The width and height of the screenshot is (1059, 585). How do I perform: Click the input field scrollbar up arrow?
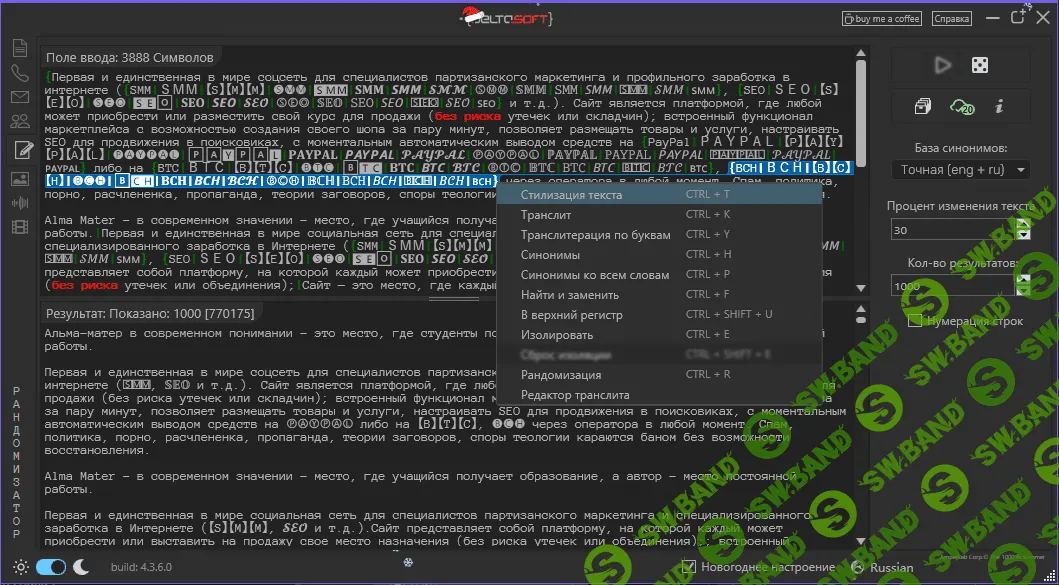[x=860, y=53]
